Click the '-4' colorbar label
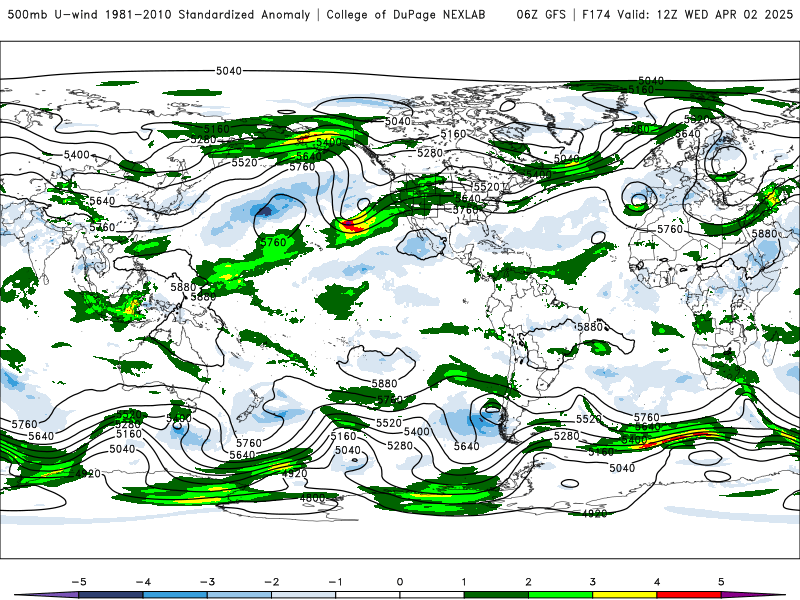Viewport: 800px width, 600px height. click(143, 582)
